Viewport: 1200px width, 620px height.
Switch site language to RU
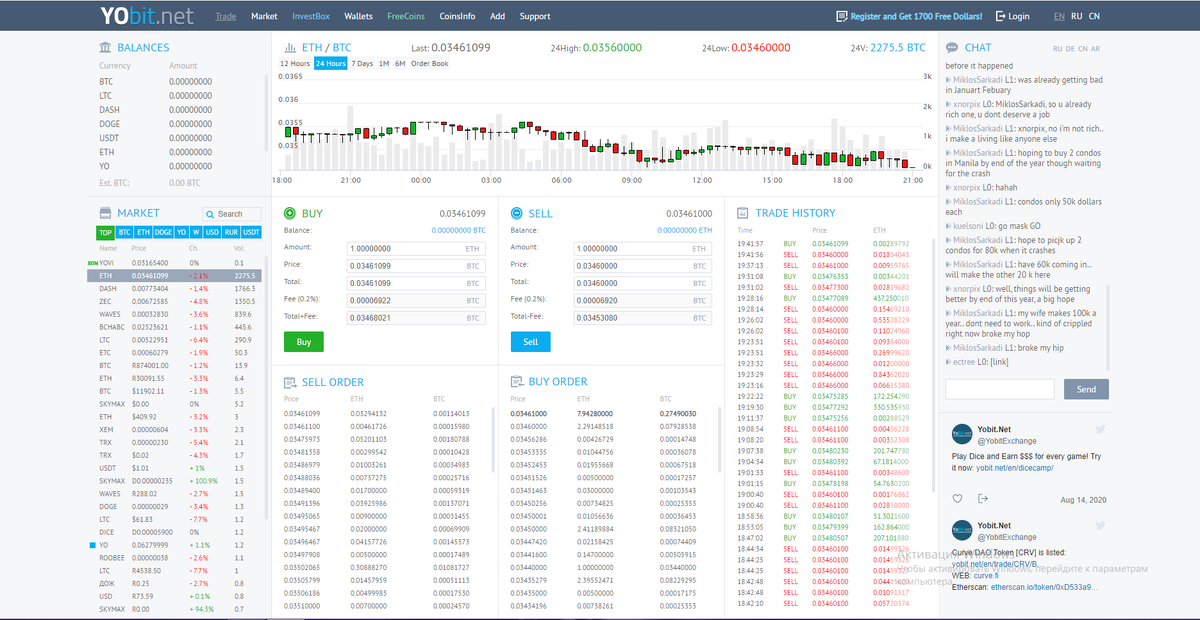pyautogui.click(x=1077, y=16)
